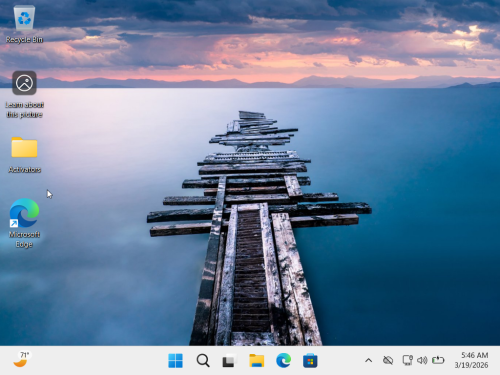Open network status from the system tray
Image resolution: width=500 pixels, height=375 pixels.
(x=407, y=360)
